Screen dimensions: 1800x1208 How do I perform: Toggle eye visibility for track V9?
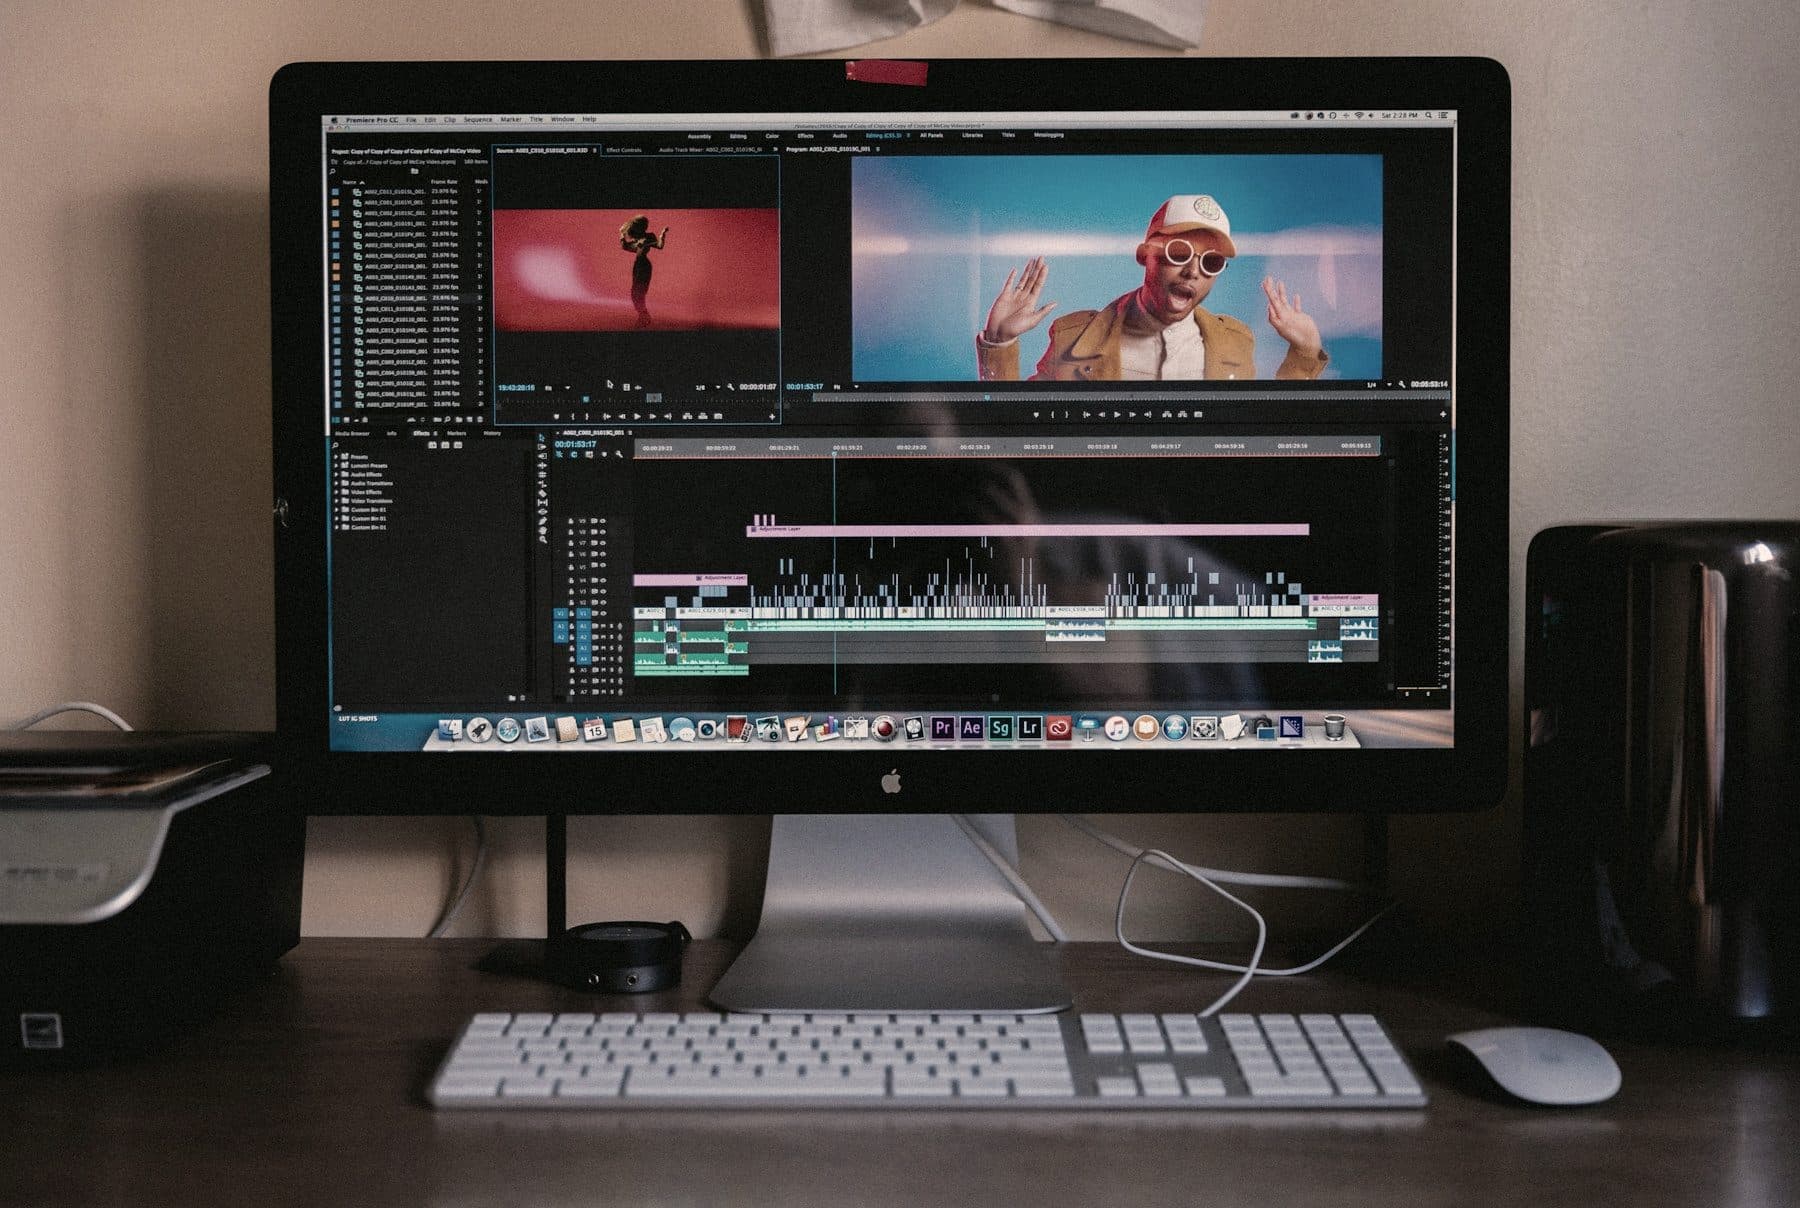pyautogui.click(x=603, y=521)
